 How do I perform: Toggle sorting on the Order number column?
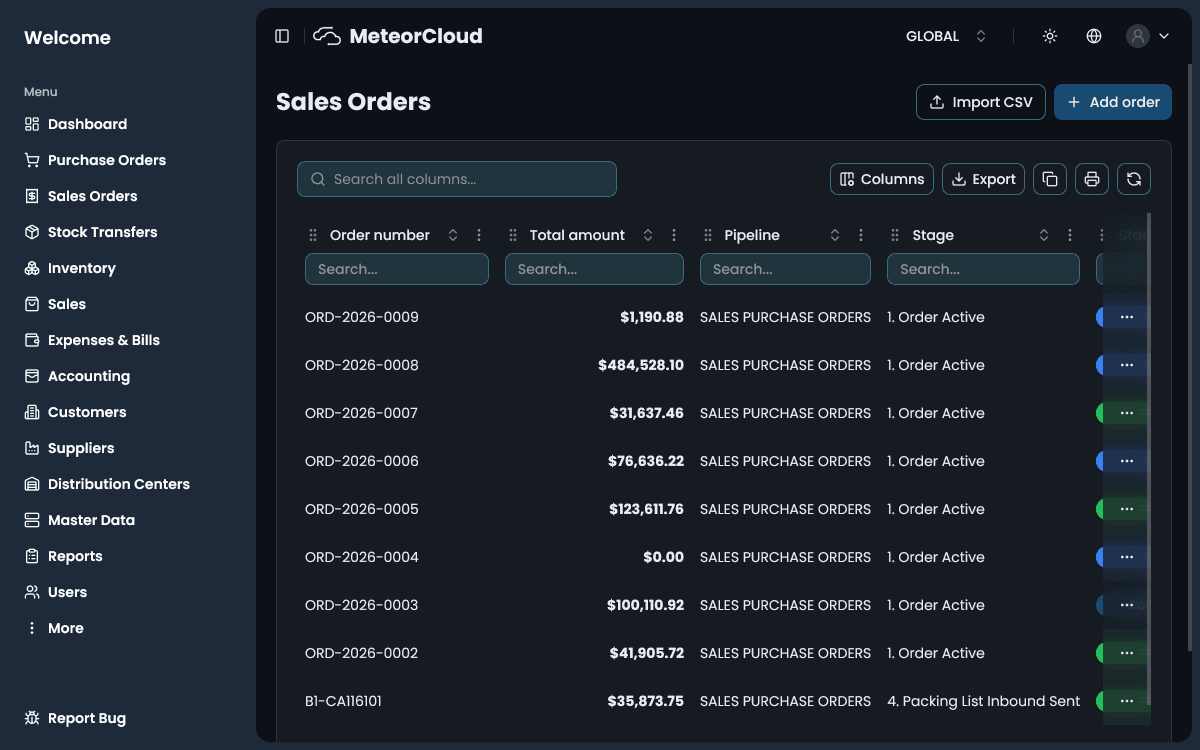pyautogui.click(x=452, y=235)
